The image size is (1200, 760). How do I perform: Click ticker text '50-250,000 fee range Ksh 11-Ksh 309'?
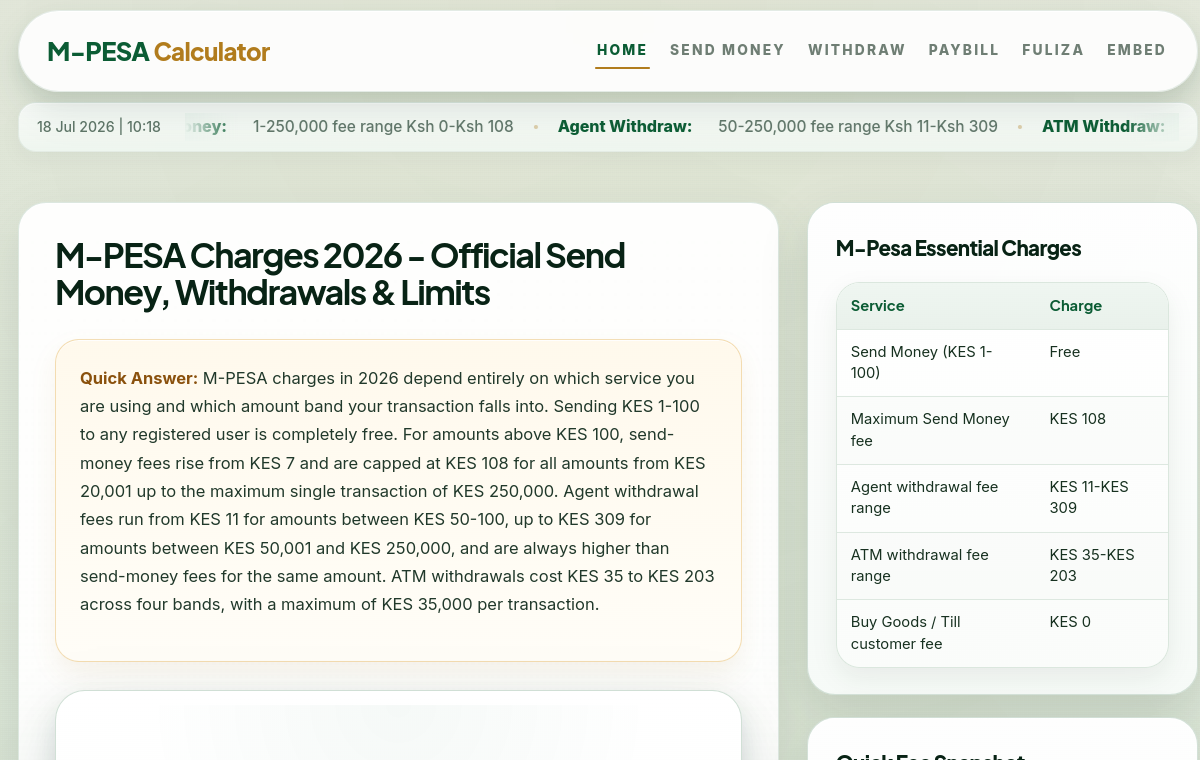[858, 127]
